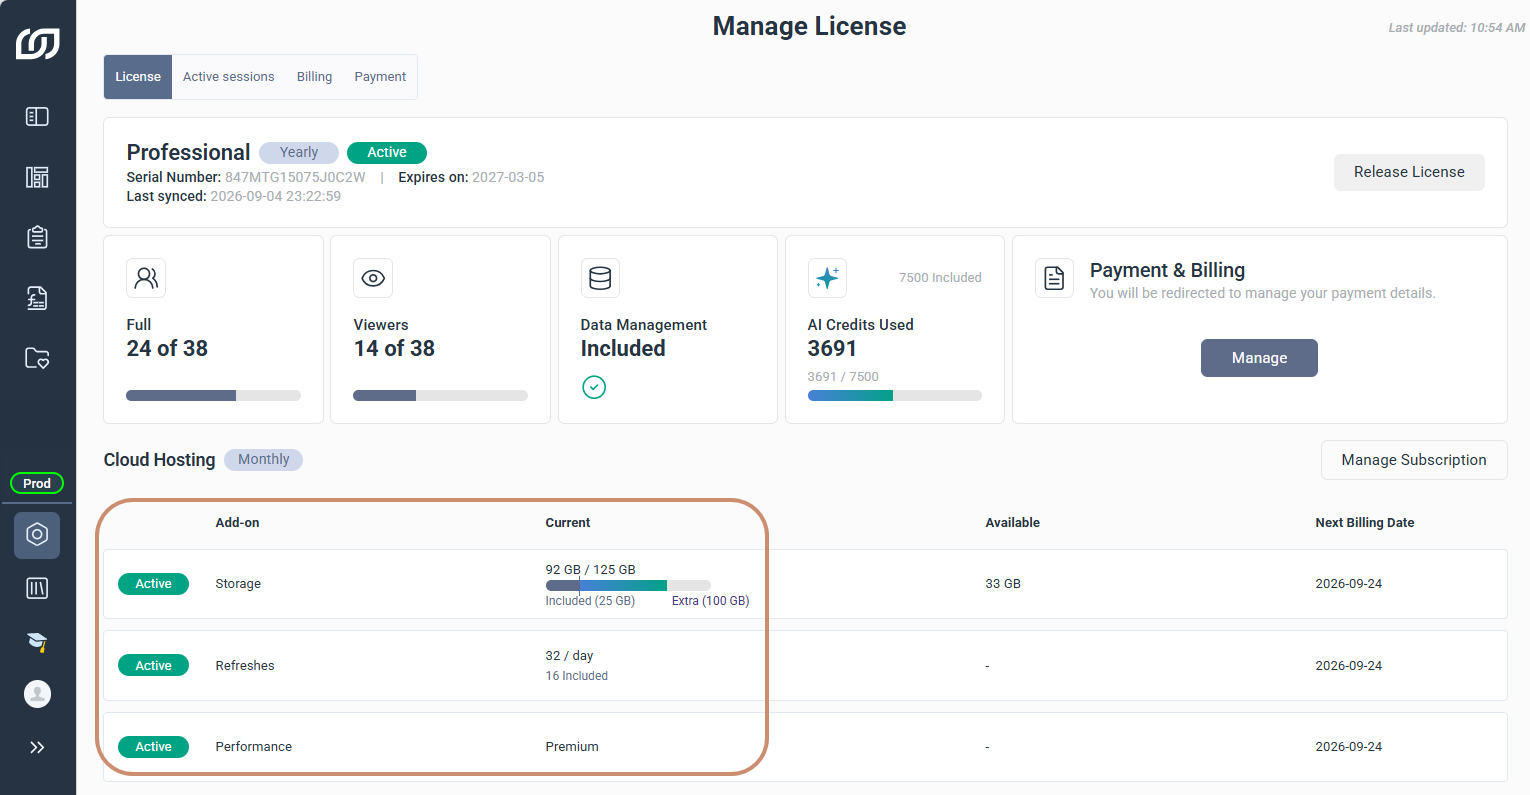This screenshot has width=1530, height=795.
Task: Click the '33 GB' available value
Action: coord(1003,584)
